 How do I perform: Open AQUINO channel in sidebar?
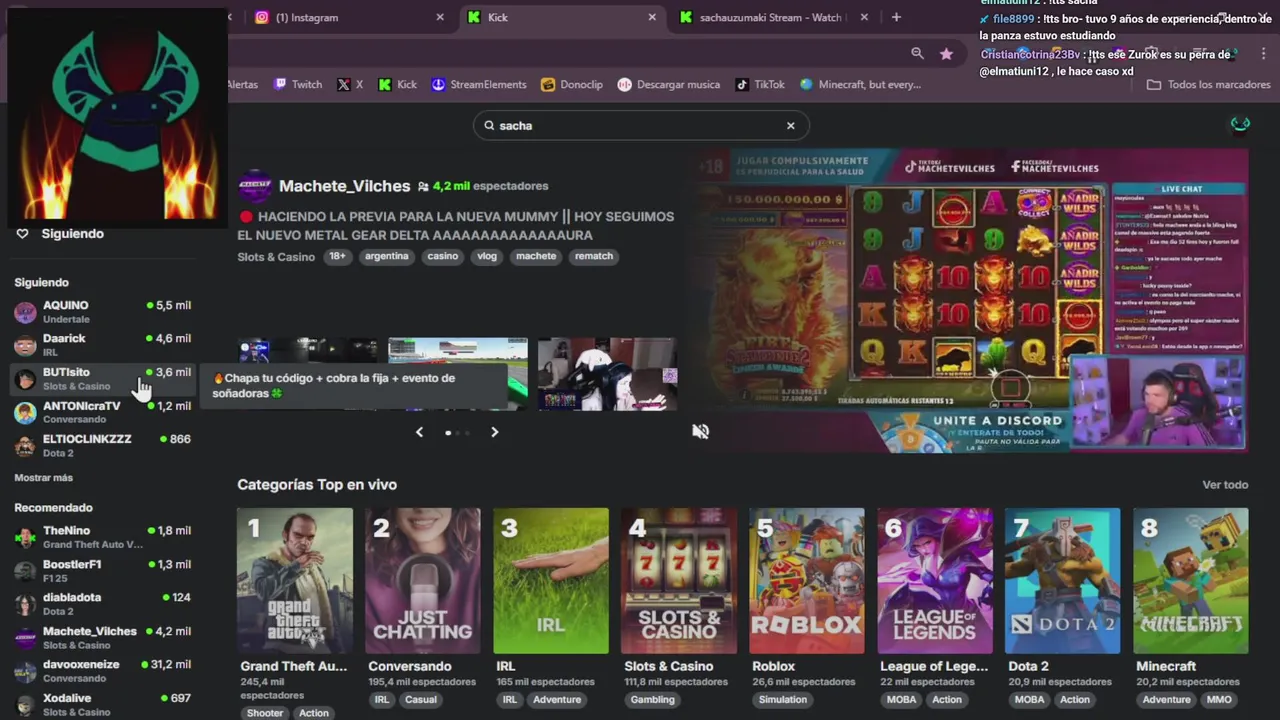click(x=103, y=312)
